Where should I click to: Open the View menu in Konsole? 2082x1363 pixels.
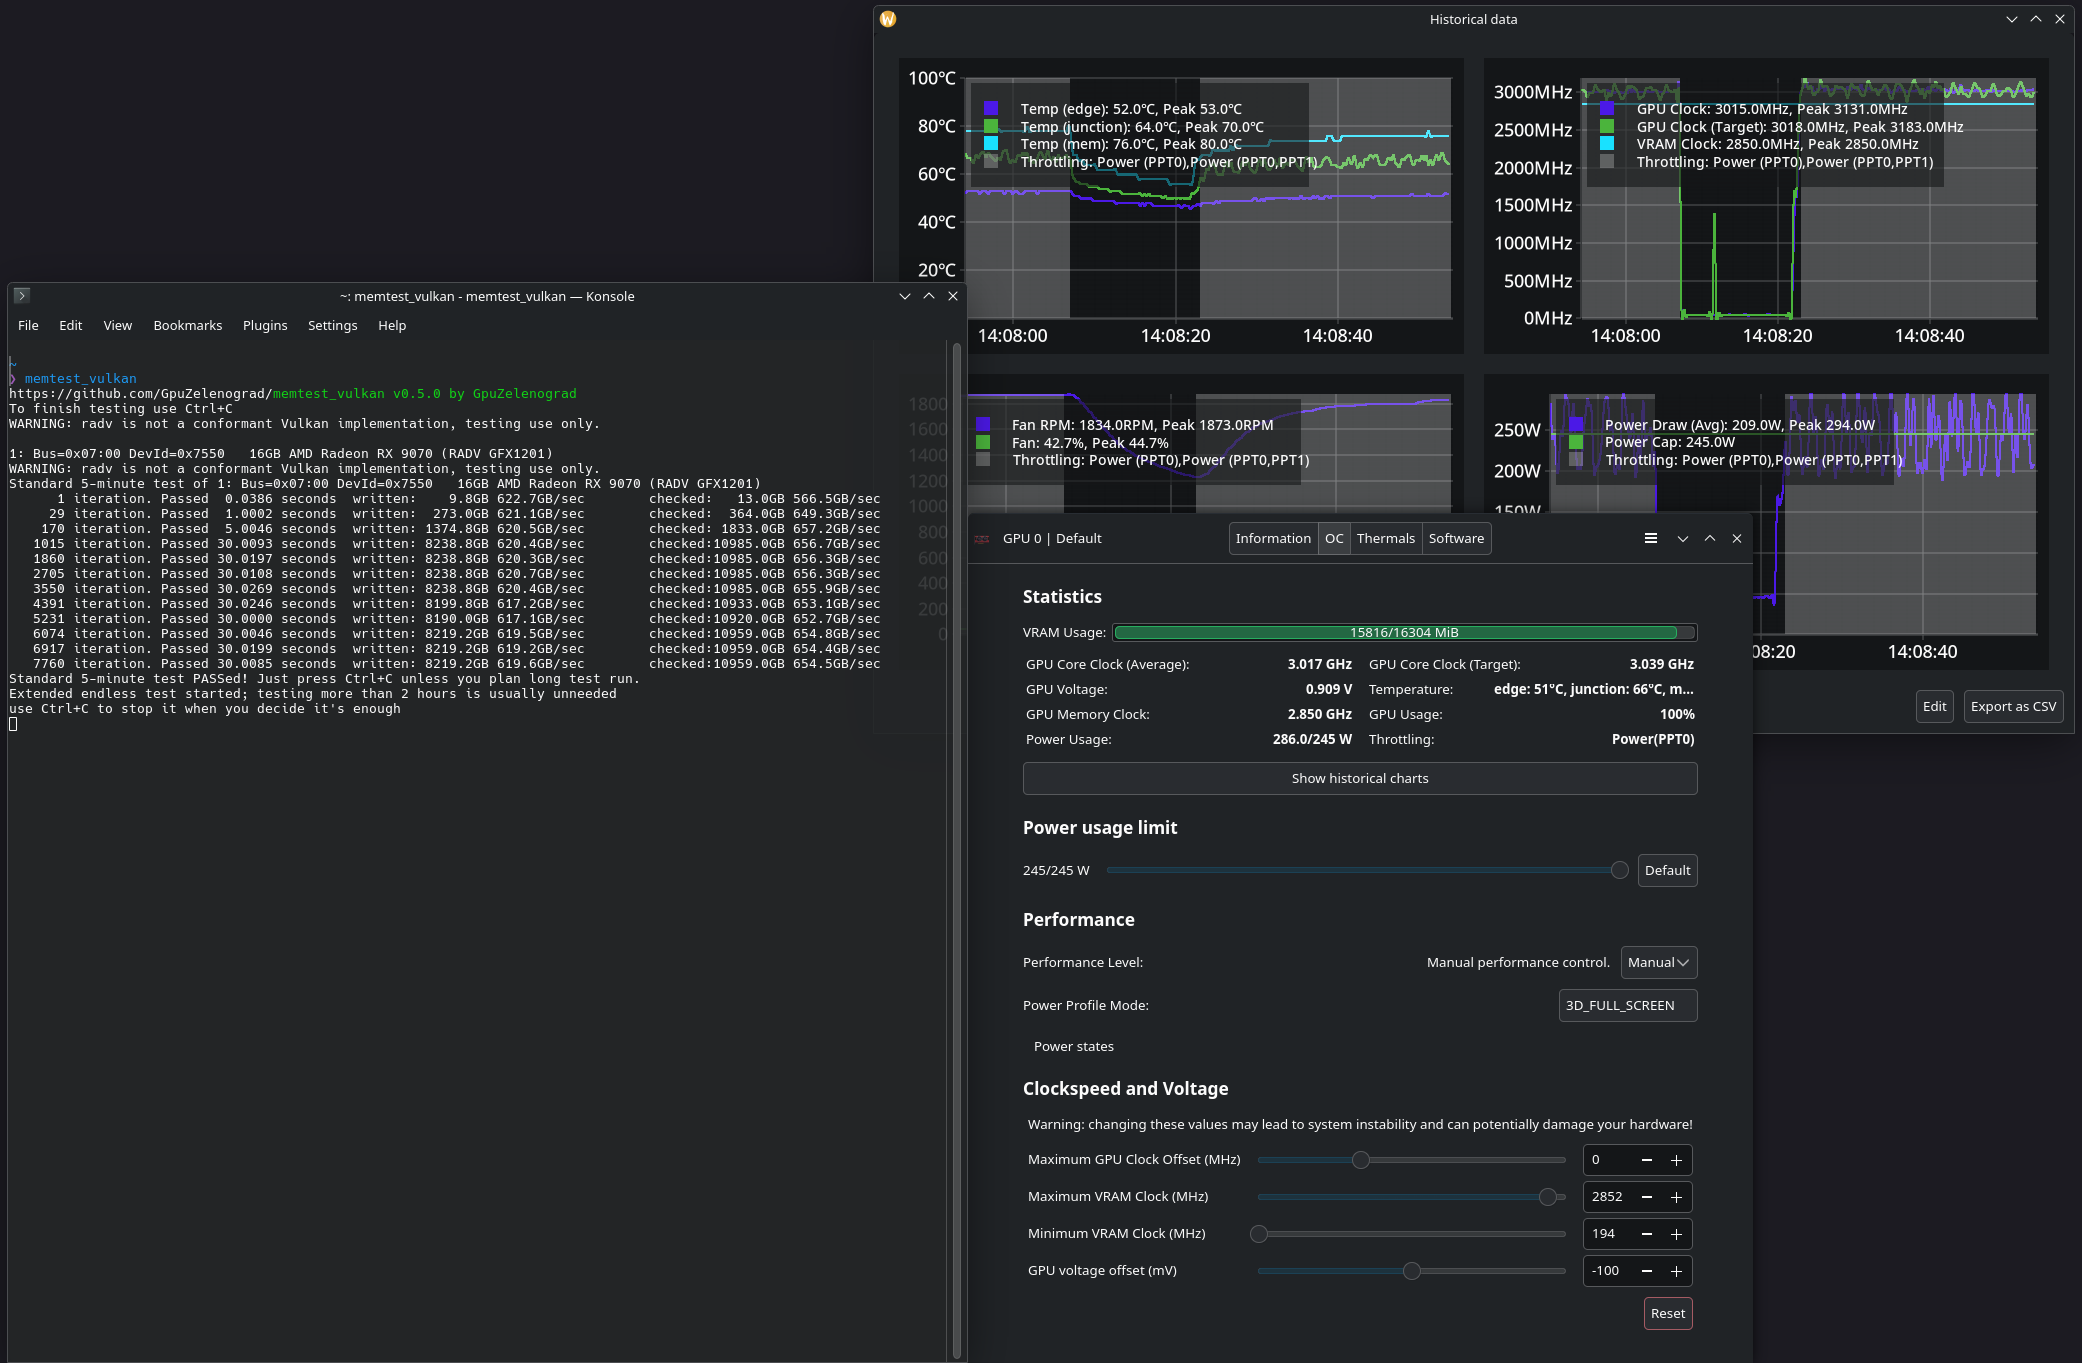click(x=117, y=326)
